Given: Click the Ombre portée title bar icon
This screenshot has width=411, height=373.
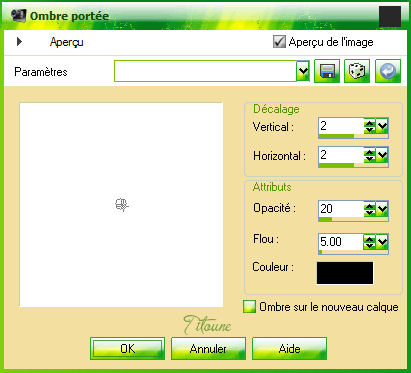Looking at the screenshot, I should pyautogui.click(x=18, y=15).
